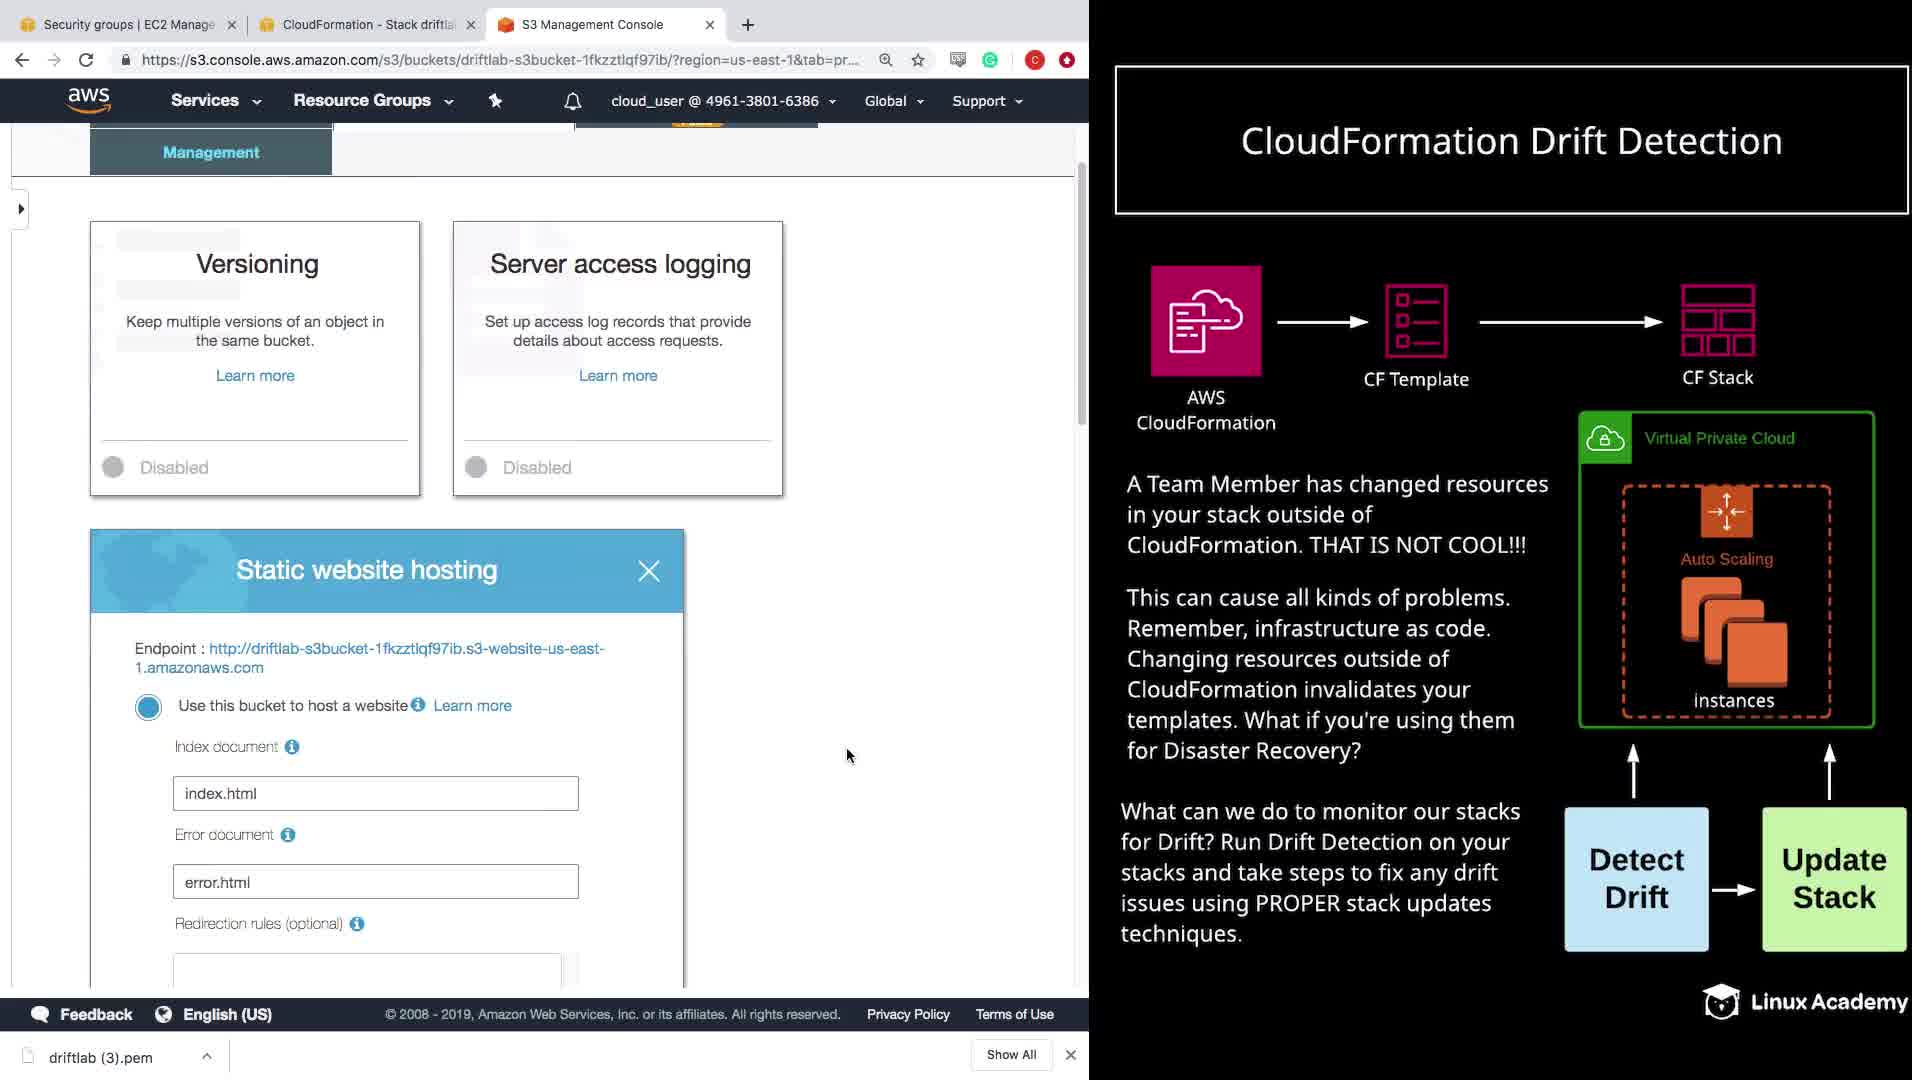Click the Virtual Private Cloud lock icon

(1605, 439)
